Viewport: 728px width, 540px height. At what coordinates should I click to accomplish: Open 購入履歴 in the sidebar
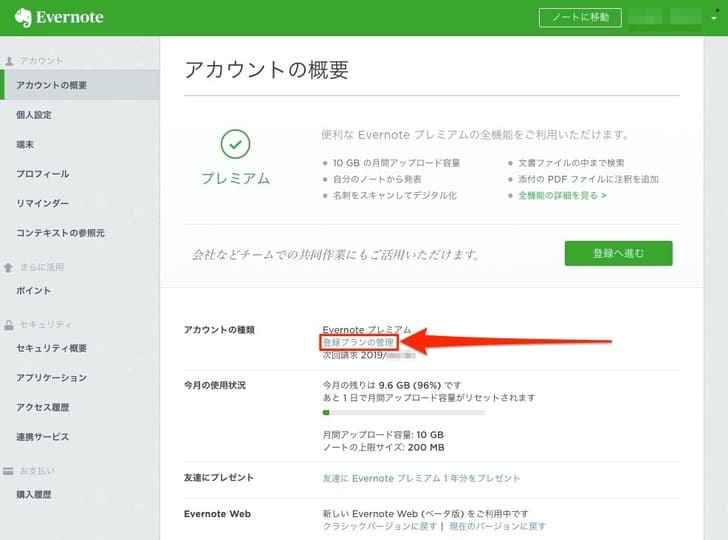click(34, 494)
